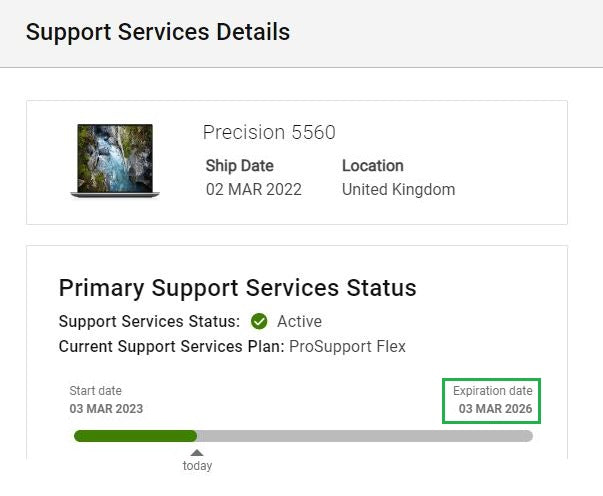603x496 pixels.
Task: Click the green portion of support progress bar
Action: tap(135, 436)
